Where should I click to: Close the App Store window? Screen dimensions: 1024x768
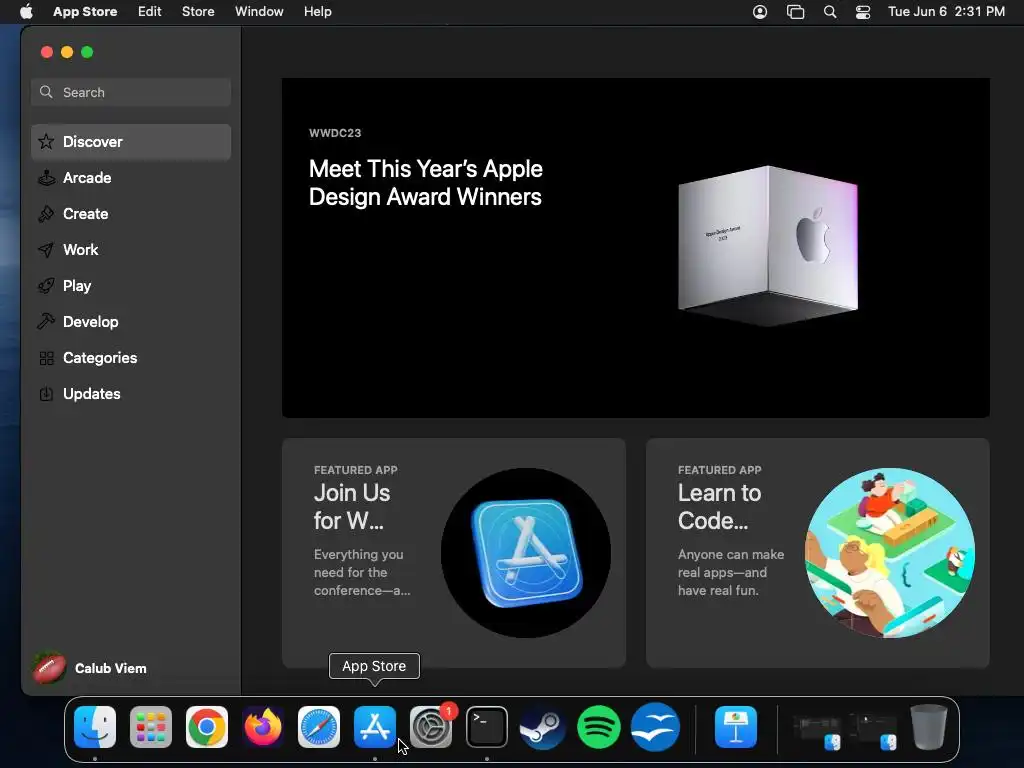(46, 52)
